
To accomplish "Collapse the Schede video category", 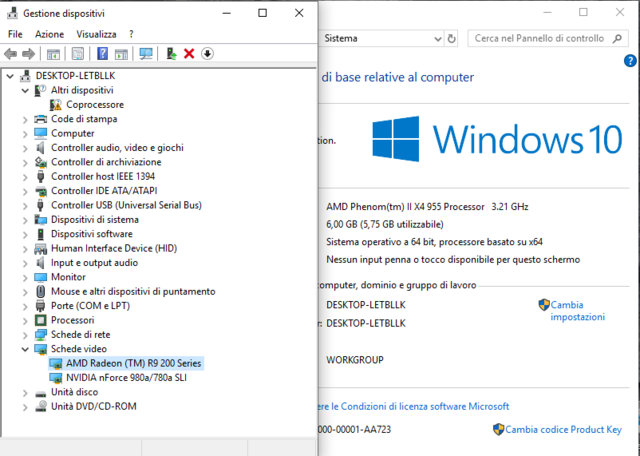I will click(x=25, y=349).
